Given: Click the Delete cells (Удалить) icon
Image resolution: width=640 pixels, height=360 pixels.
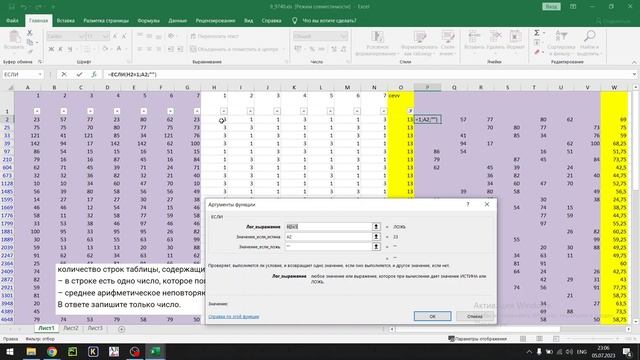Looking at the screenshot, I should click(x=496, y=37).
